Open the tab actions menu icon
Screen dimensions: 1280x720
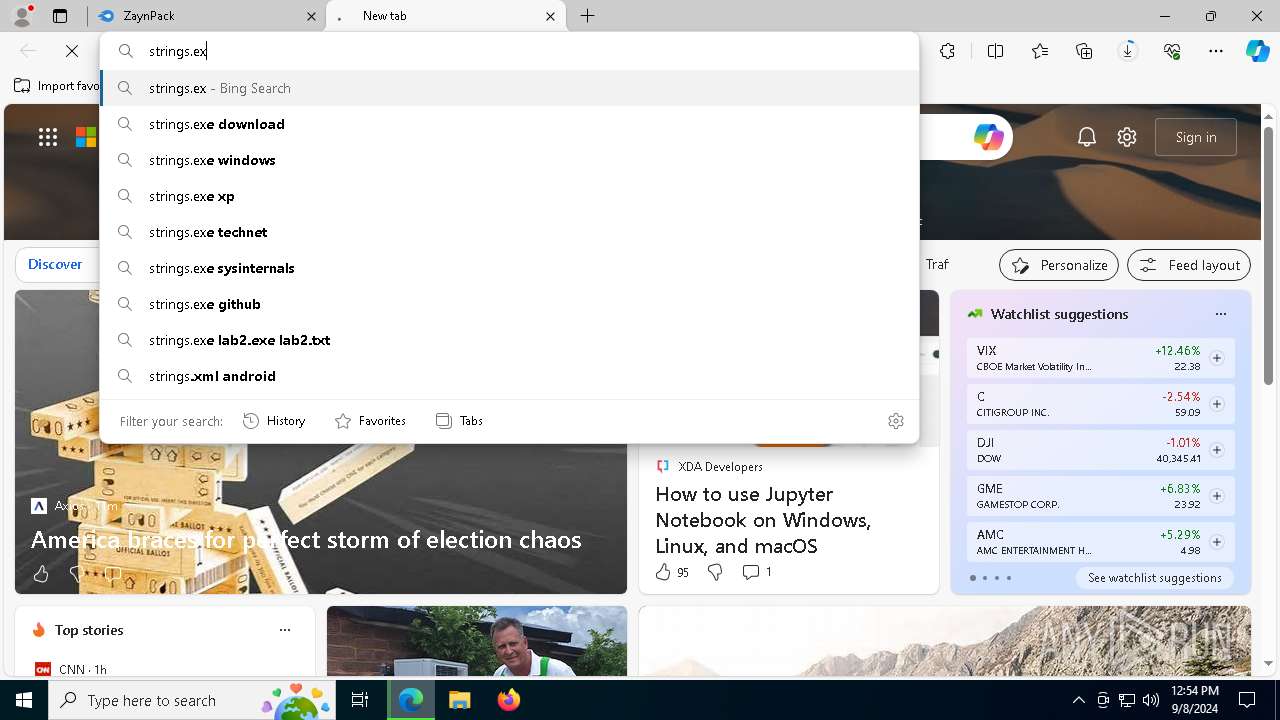click(x=60, y=16)
